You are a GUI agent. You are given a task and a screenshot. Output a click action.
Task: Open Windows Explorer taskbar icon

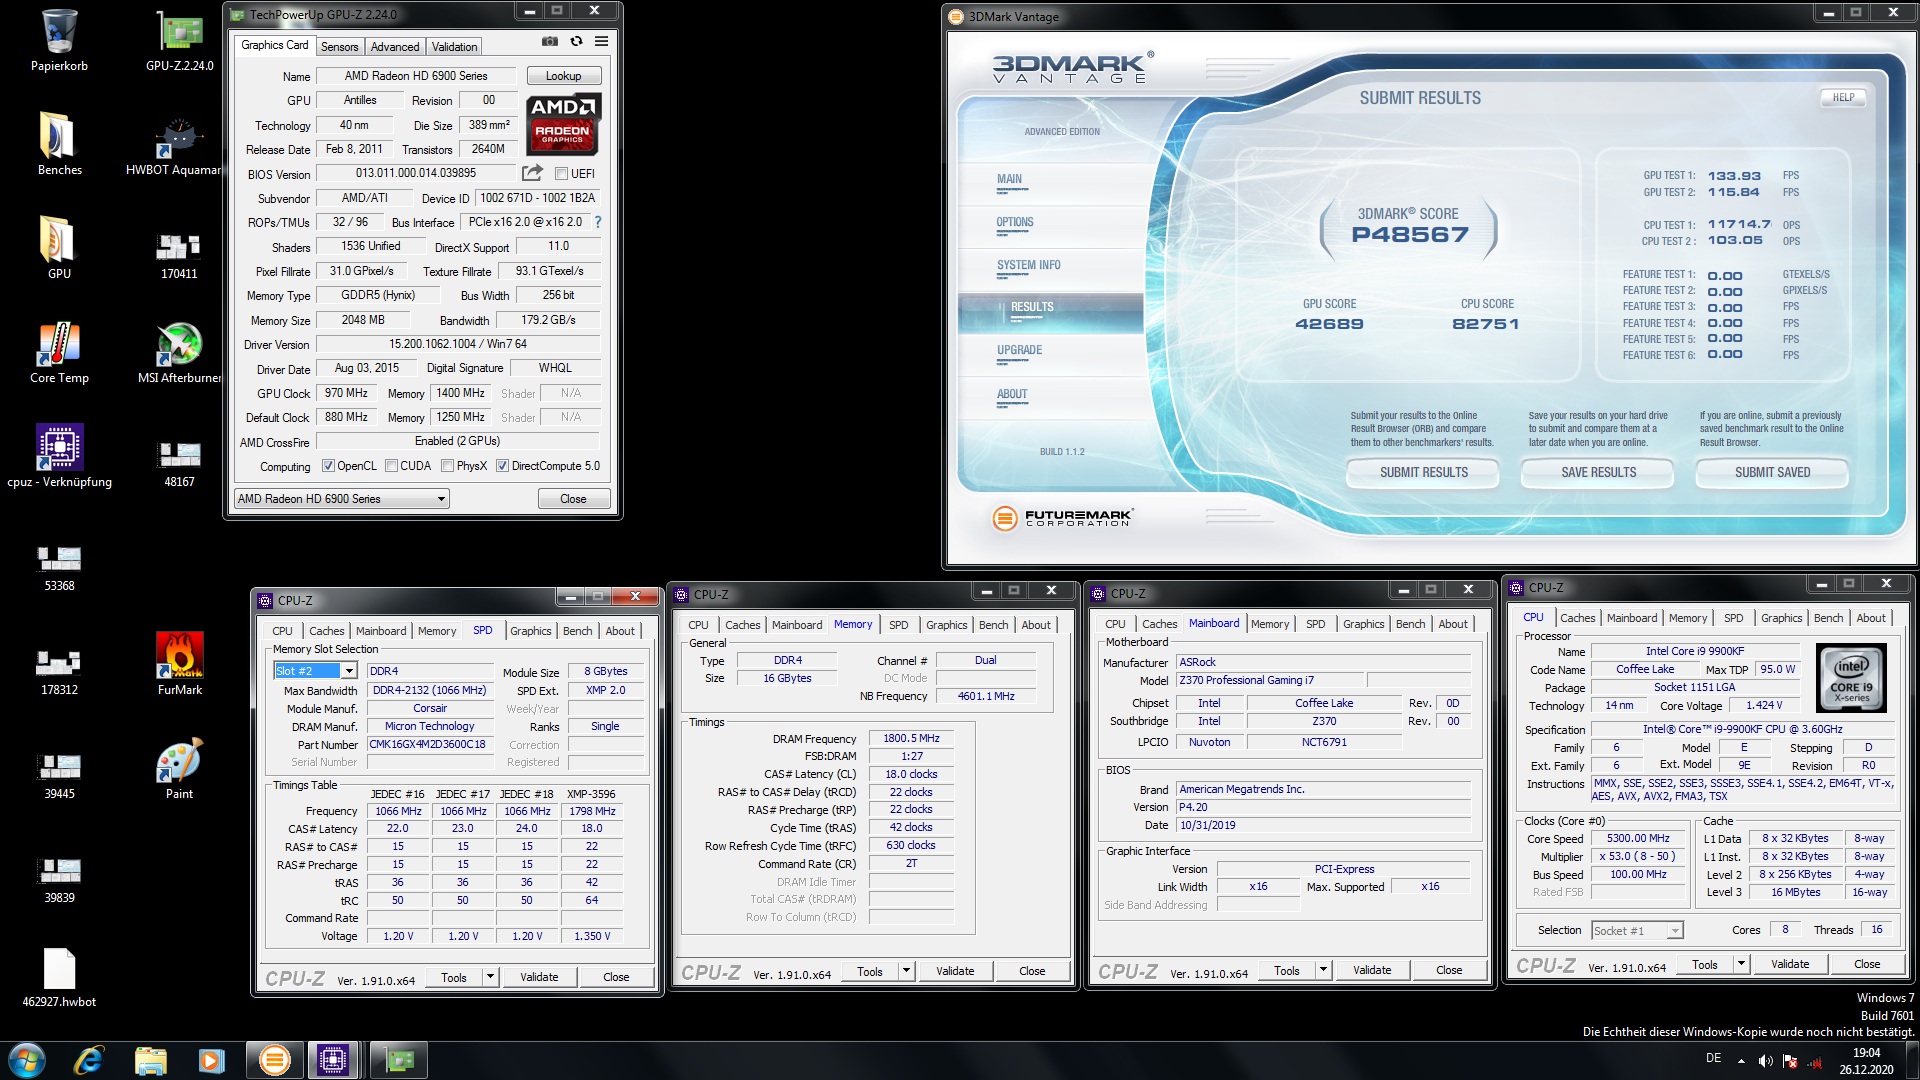click(x=150, y=1059)
